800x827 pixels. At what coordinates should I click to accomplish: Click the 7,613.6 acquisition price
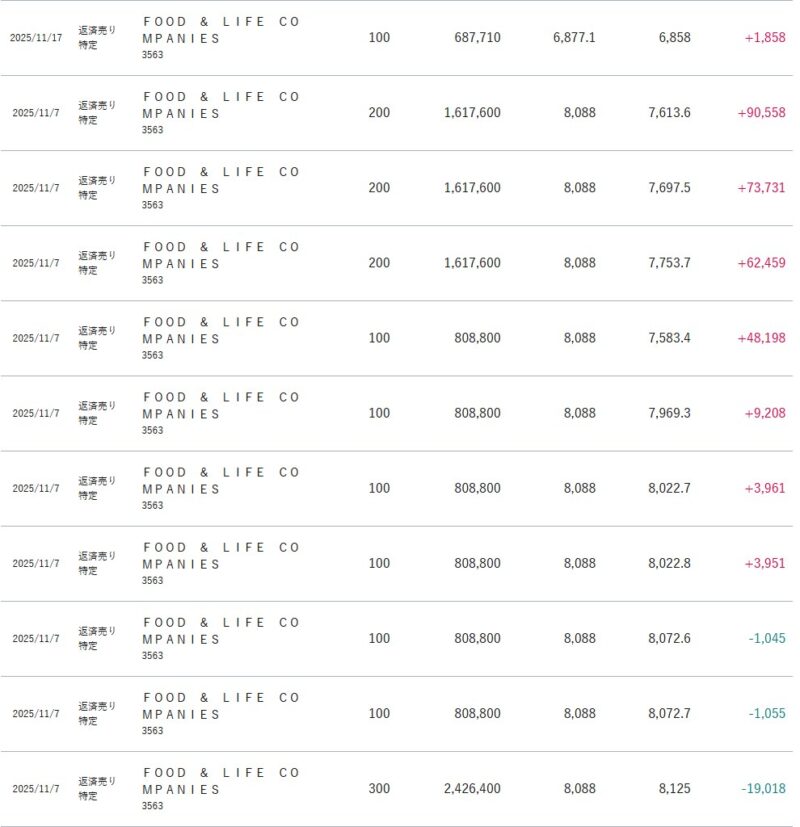click(669, 113)
